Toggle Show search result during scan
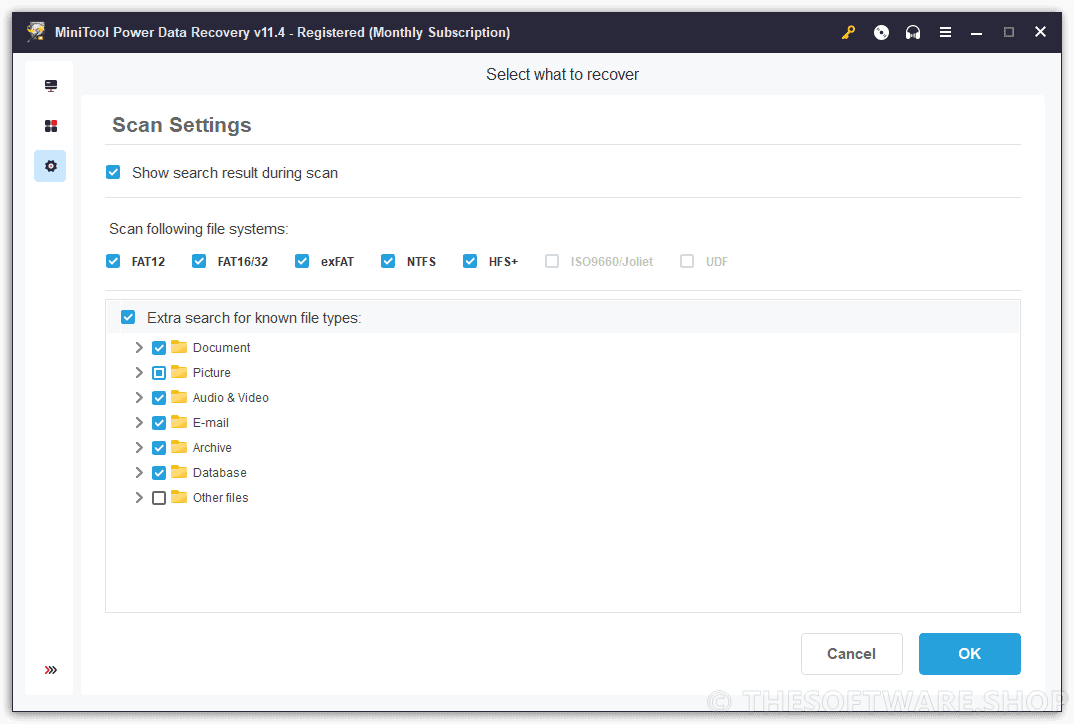Viewport: 1074px width, 724px height. (x=113, y=172)
